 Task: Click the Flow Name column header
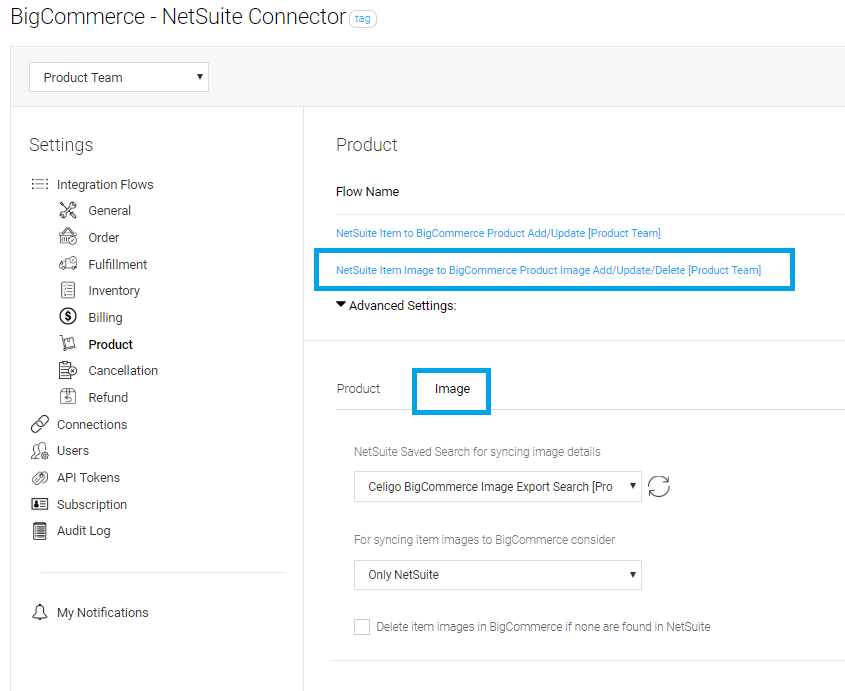click(x=368, y=191)
